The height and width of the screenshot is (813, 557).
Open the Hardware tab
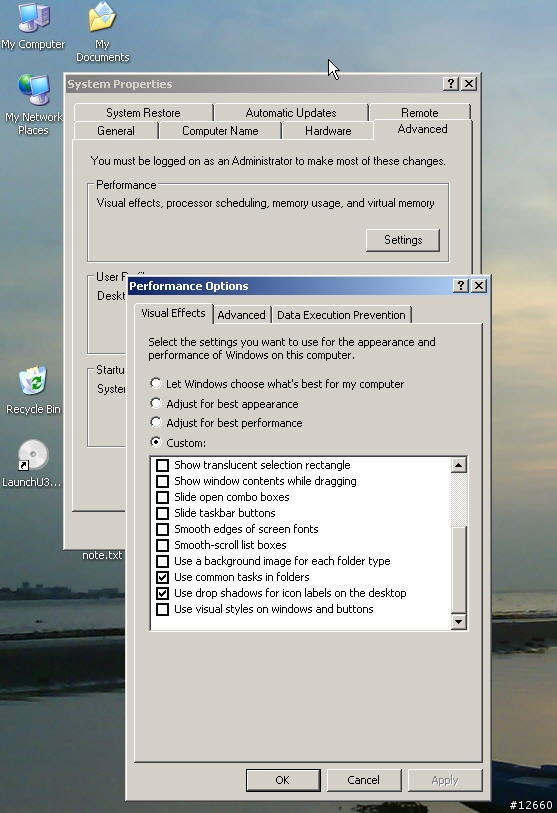click(x=328, y=131)
